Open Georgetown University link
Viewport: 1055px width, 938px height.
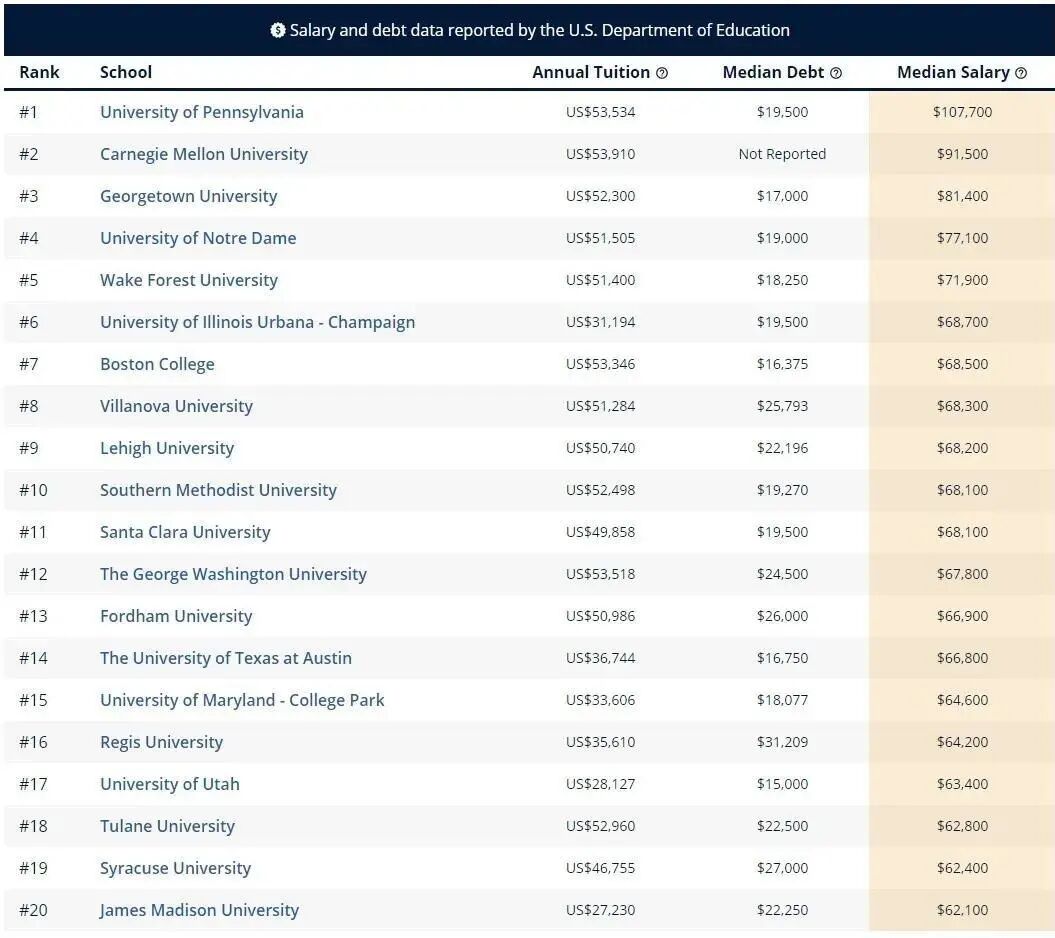pos(188,196)
